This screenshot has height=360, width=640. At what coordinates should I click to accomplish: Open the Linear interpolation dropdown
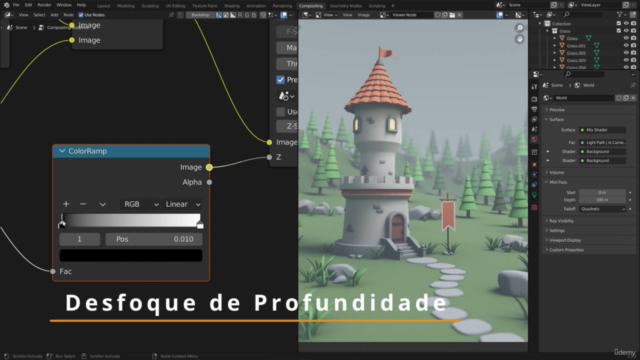pos(182,204)
